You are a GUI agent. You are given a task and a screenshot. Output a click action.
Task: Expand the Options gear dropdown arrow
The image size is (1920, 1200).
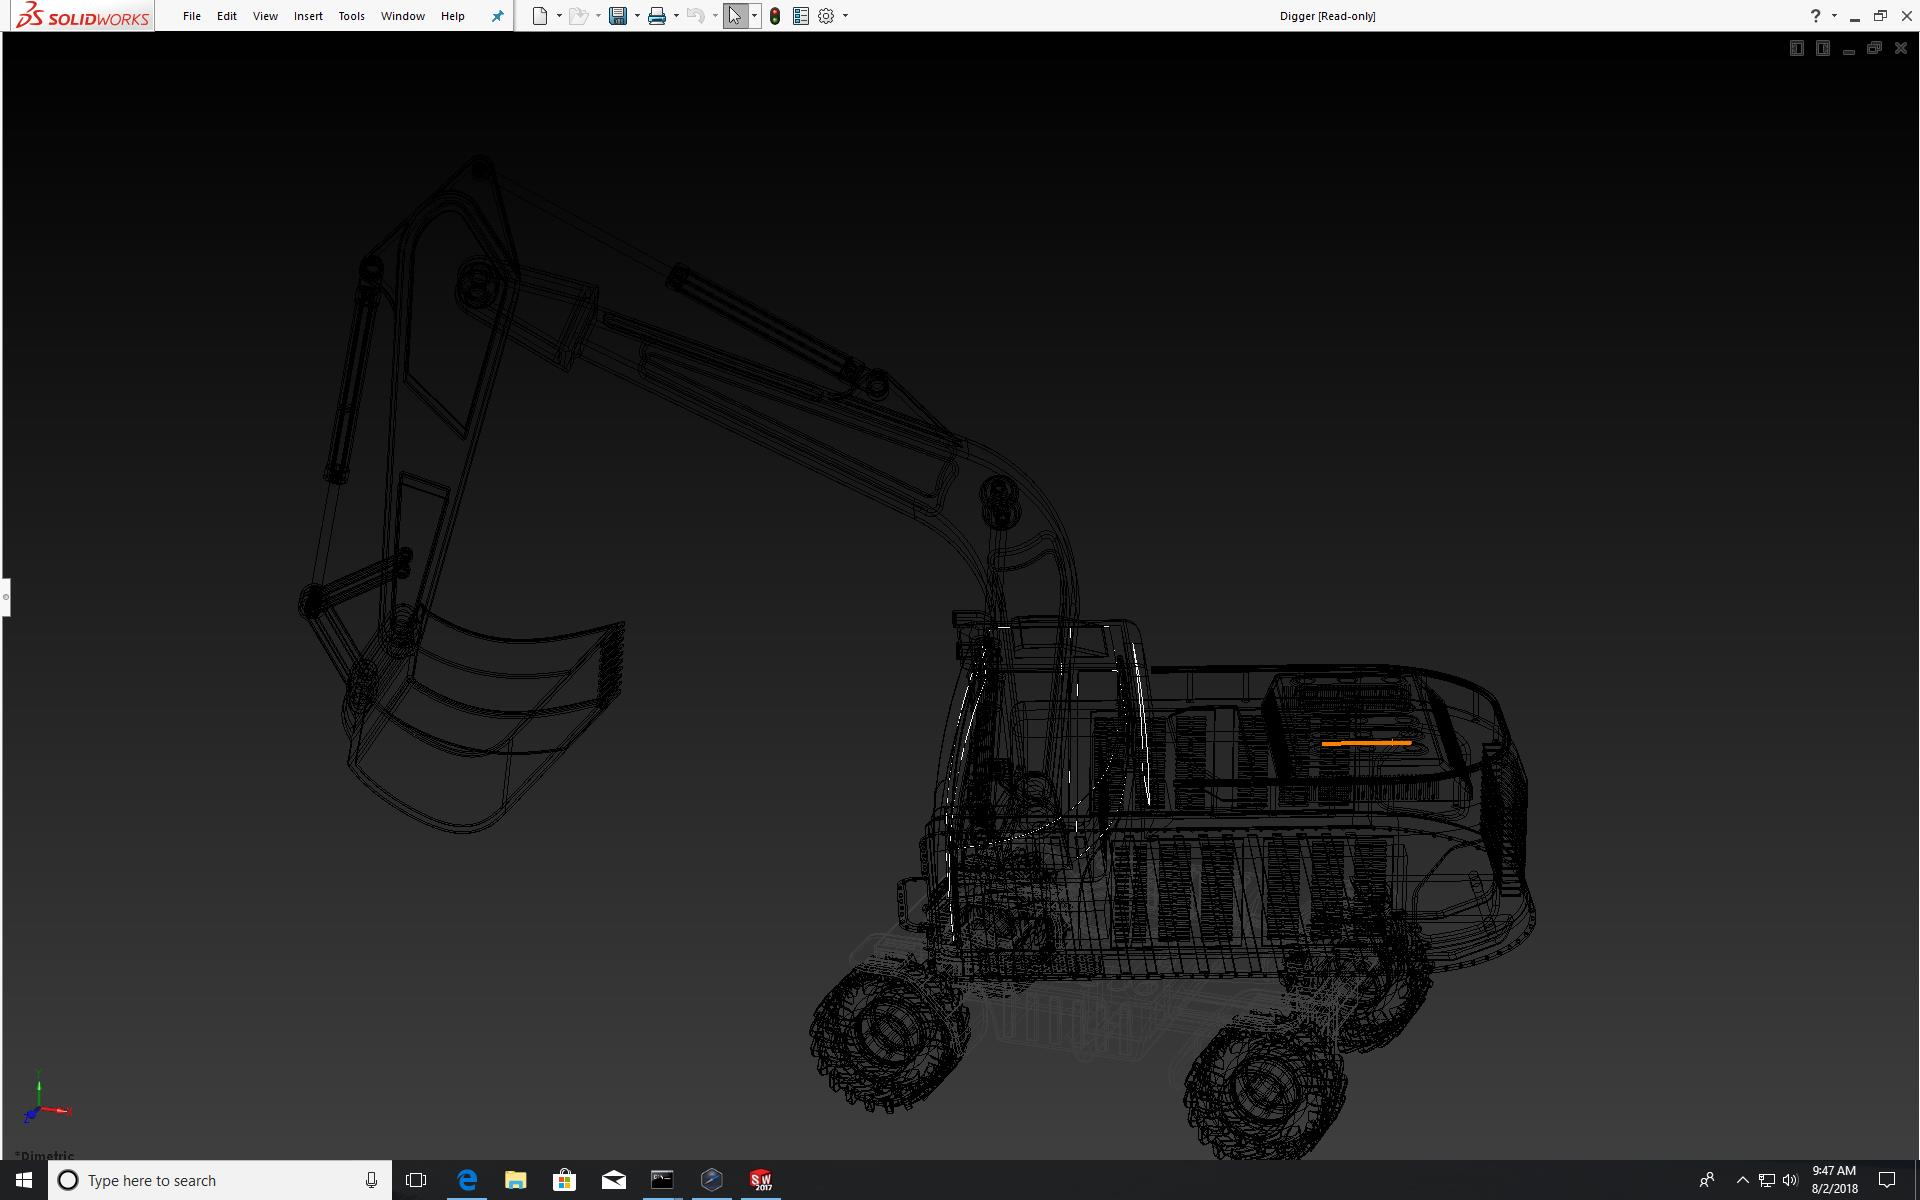845,16
